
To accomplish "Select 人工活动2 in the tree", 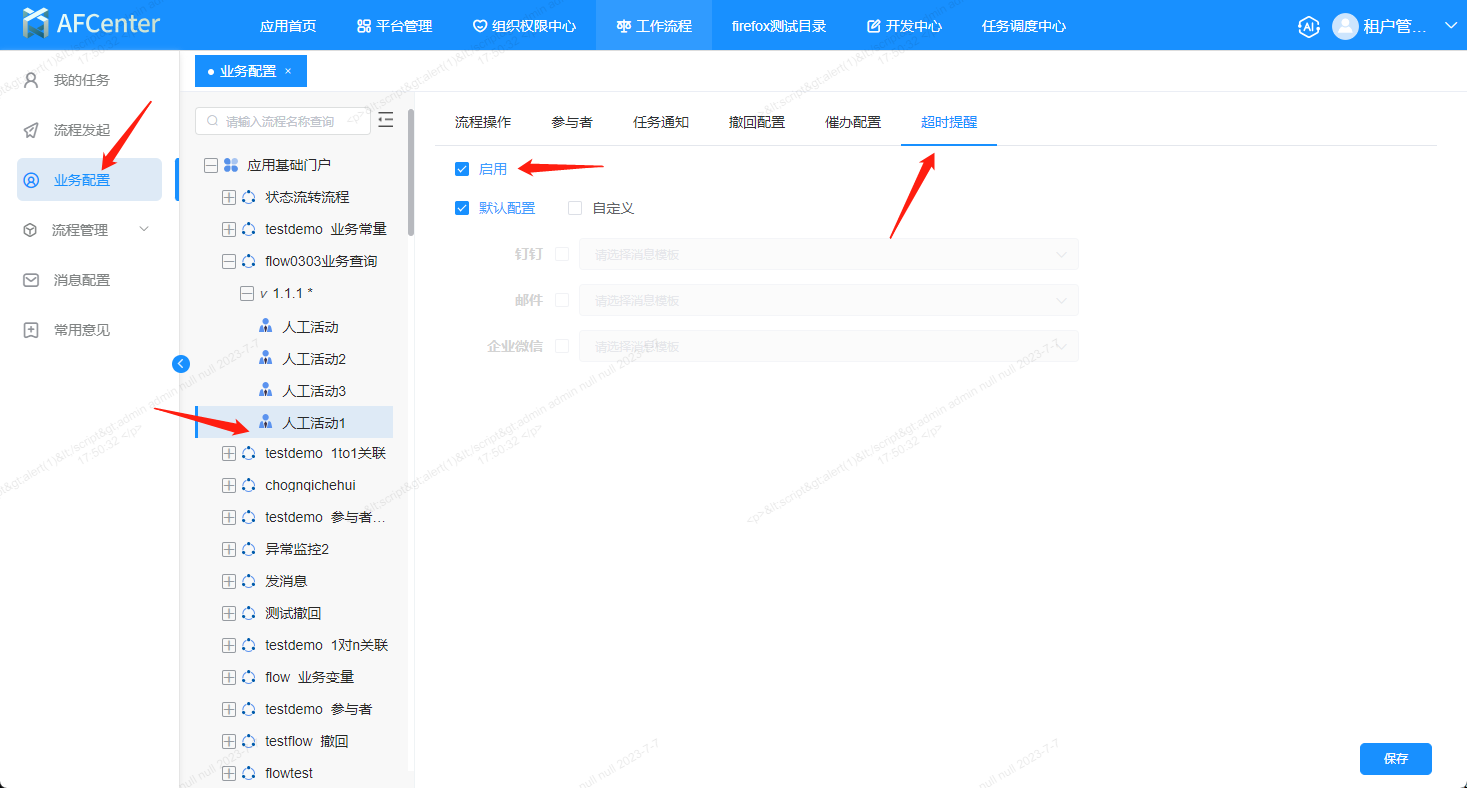I will 314,359.
